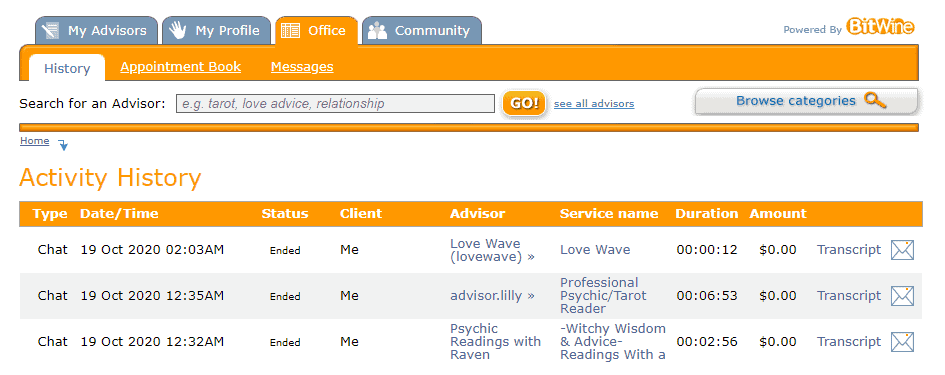The image size is (945, 375).
Task: Click the '19 Oct 2020 02:03AM' date cell
Action: [152, 250]
